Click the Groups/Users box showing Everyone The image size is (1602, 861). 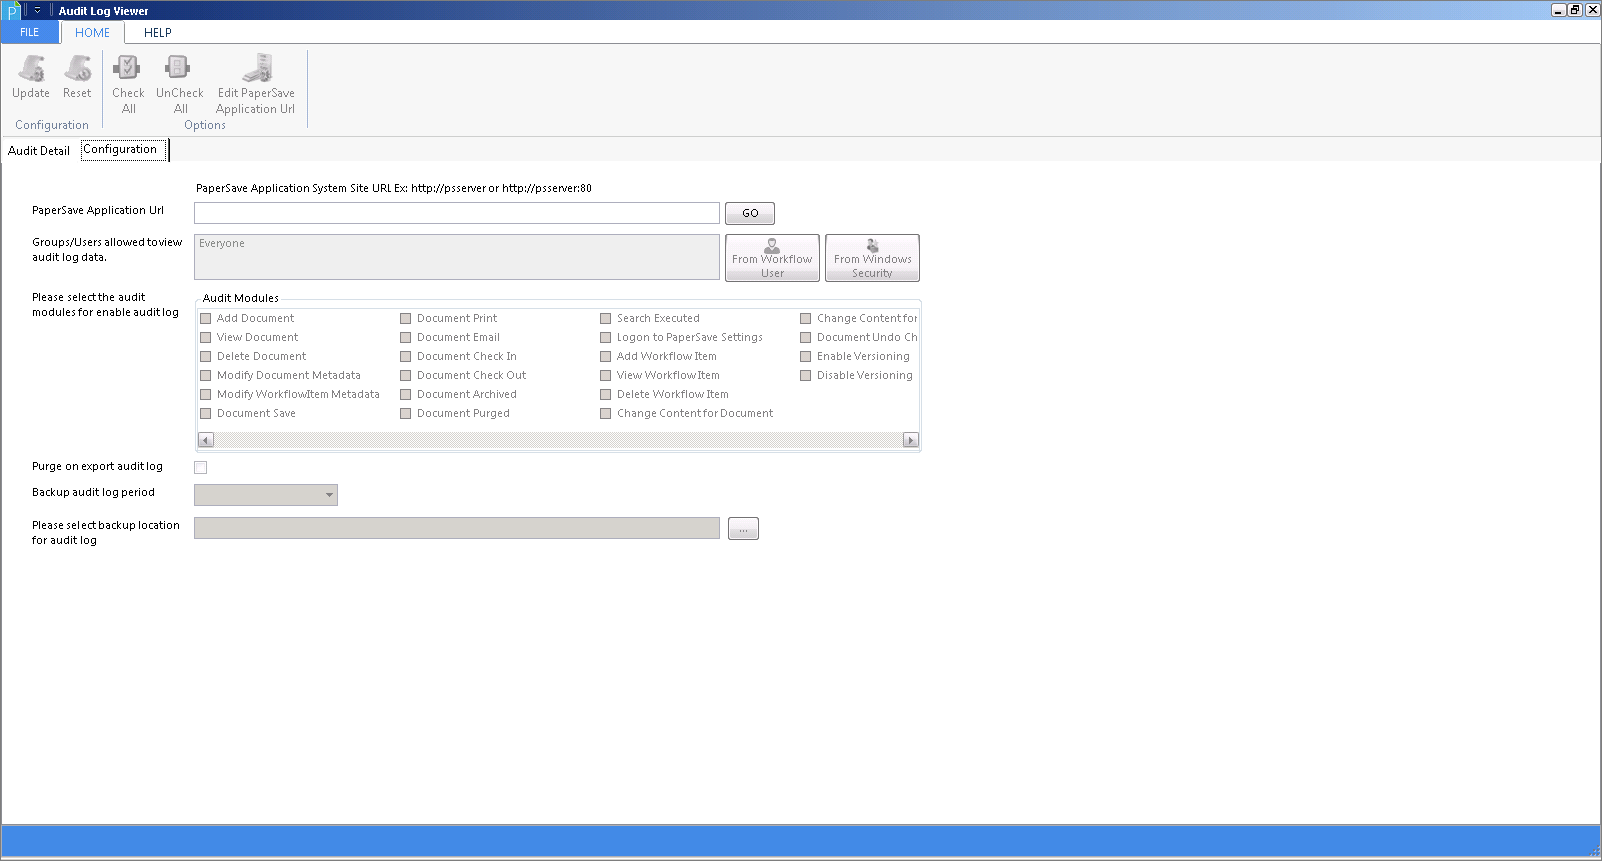click(457, 257)
